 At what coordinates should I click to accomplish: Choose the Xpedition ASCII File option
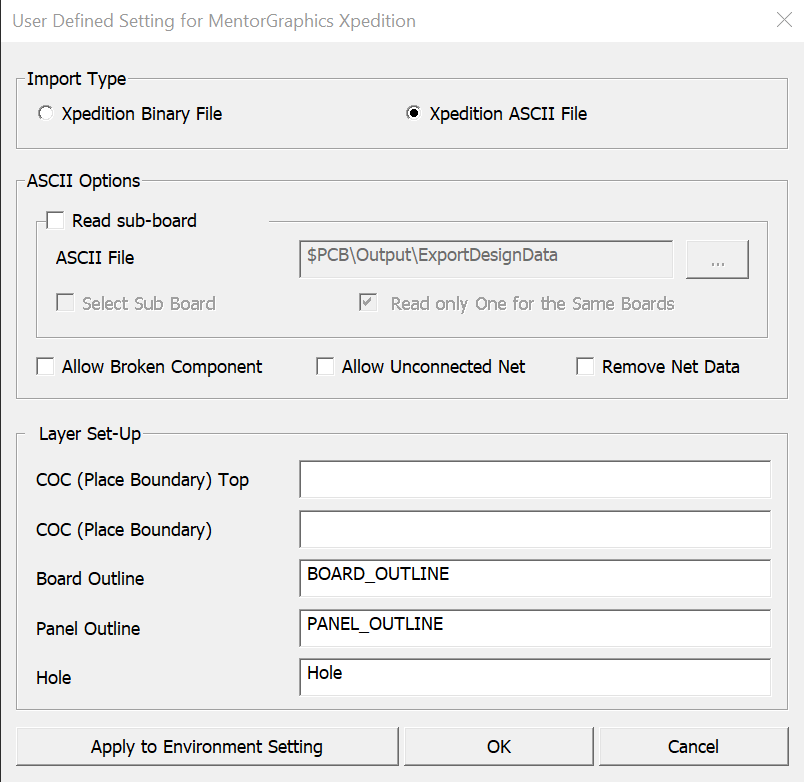pos(414,114)
